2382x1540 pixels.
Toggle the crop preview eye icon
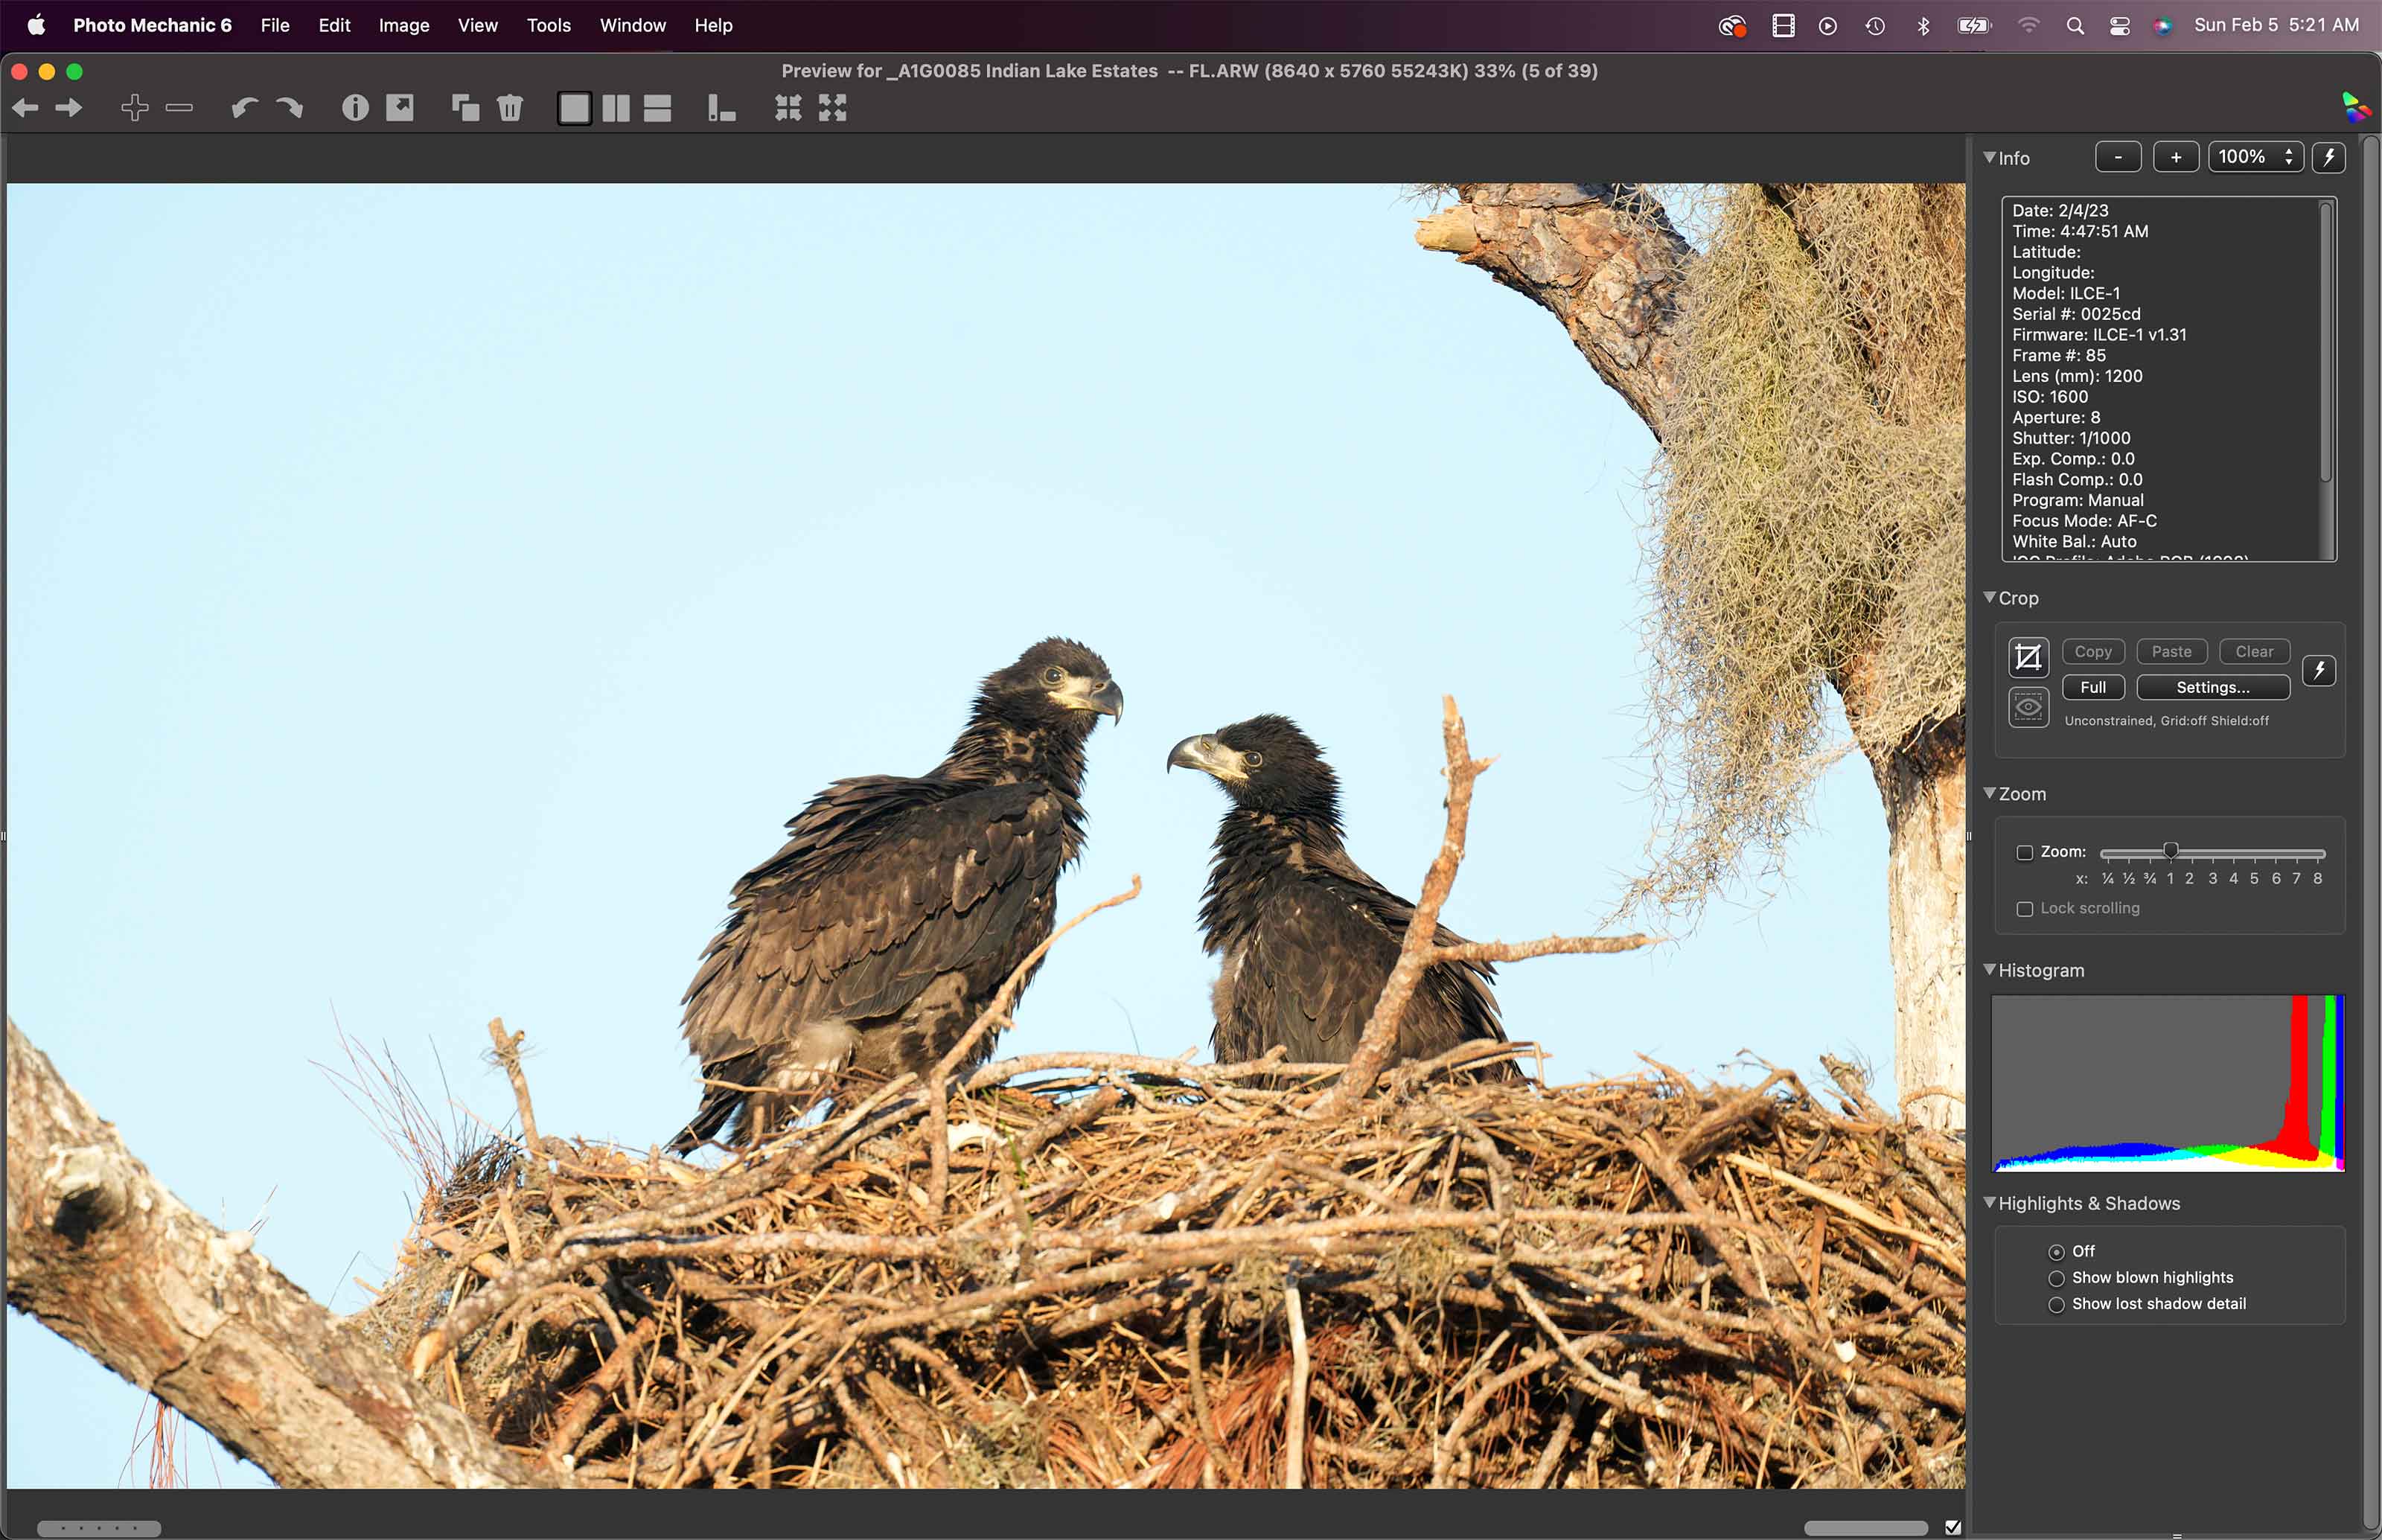[x=2029, y=708]
